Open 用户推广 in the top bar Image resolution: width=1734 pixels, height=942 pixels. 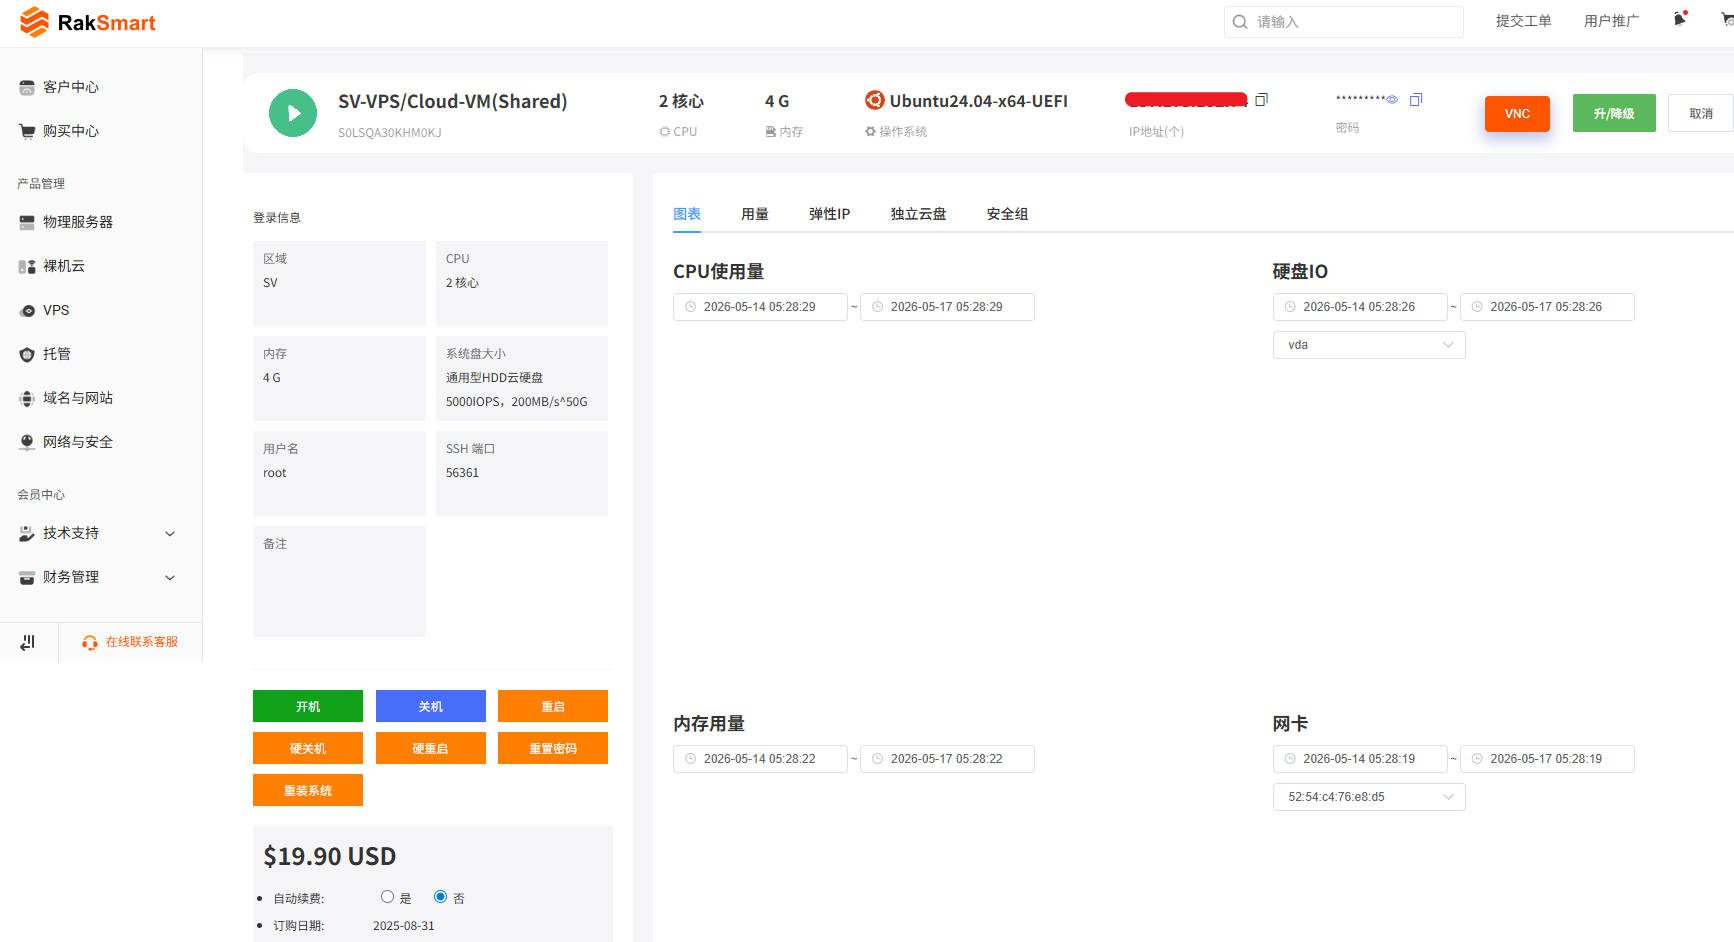tap(1611, 21)
